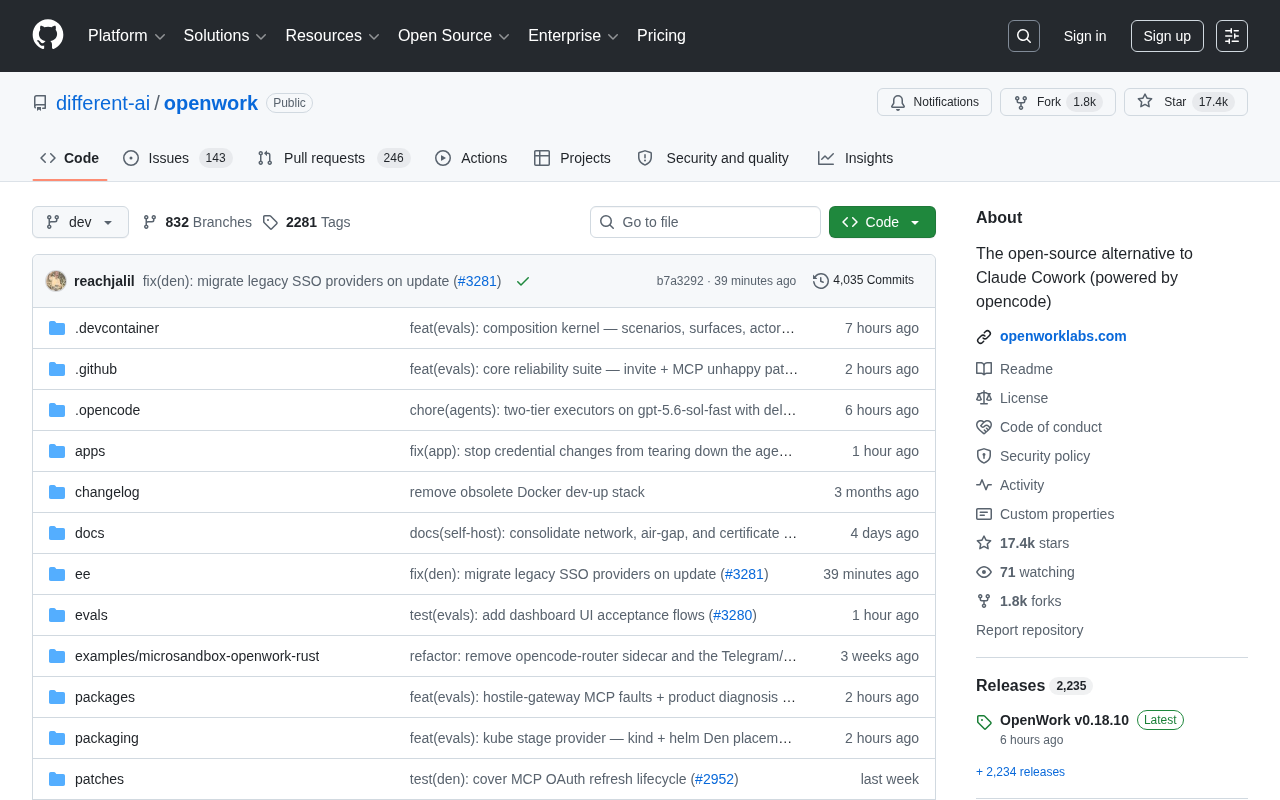1280x800 pixels.
Task: Click the docs folder icon
Action: (x=57, y=533)
